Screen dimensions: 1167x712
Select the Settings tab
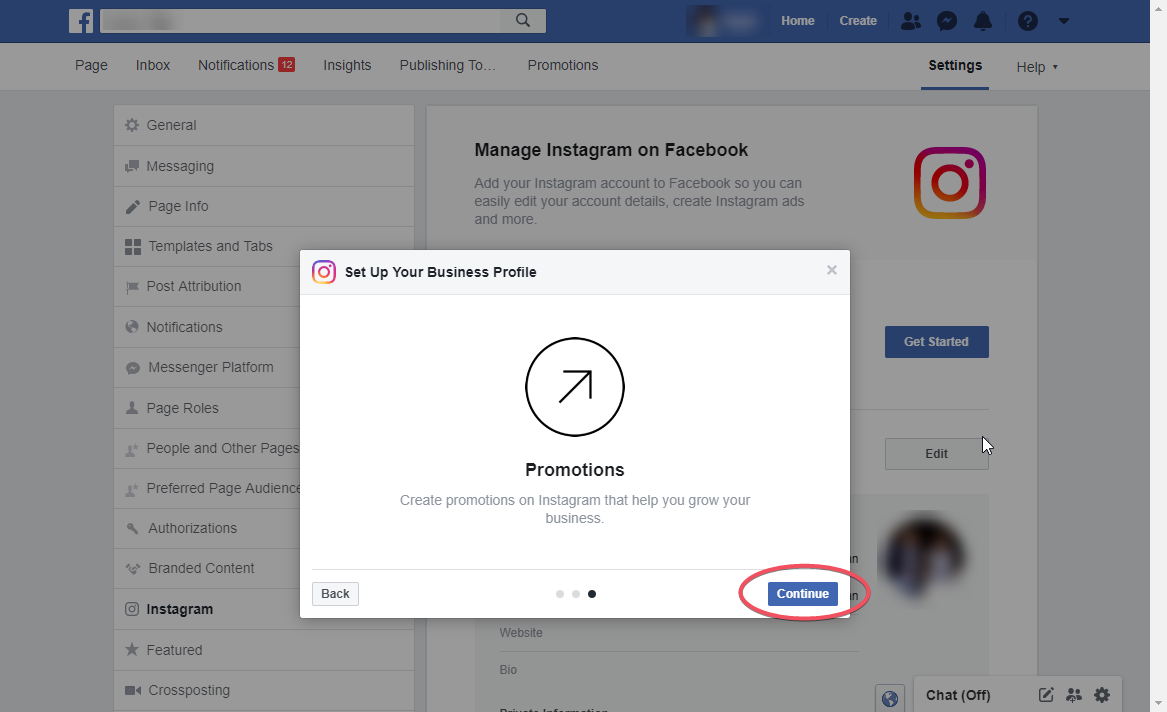(955, 65)
